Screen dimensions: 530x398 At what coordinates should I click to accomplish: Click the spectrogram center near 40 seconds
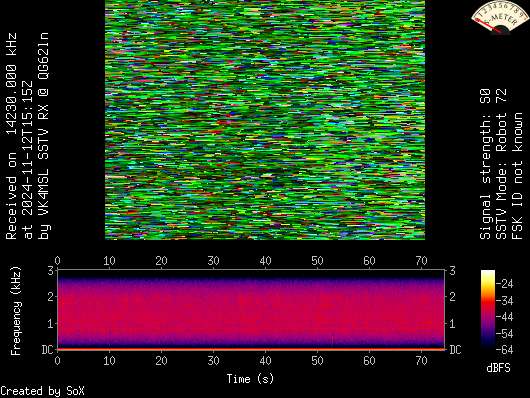coord(265,309)
